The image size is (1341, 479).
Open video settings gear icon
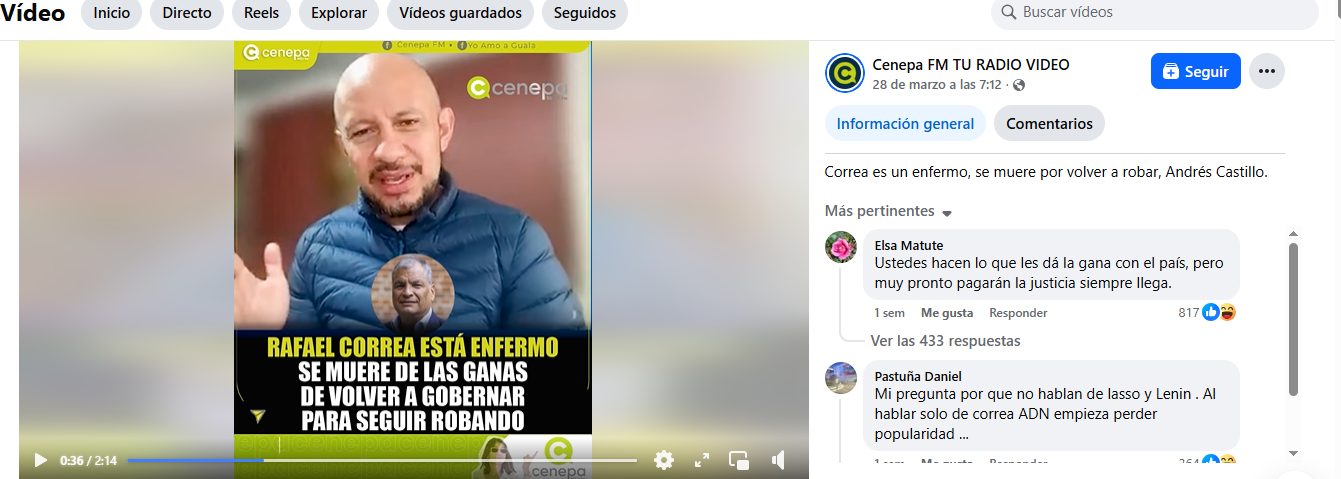click(x=664, y=460)
